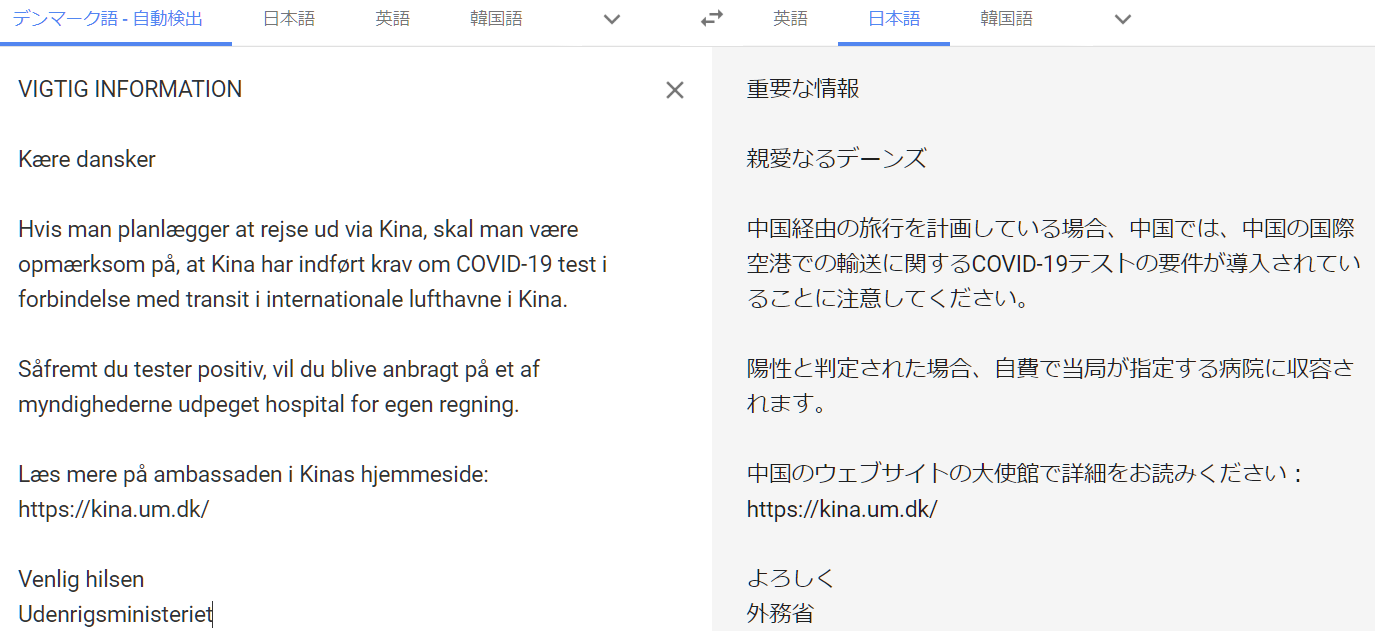Swap source and target languages
Image resolution: width=1375 pixels, height=631 pixels.
(711, 19)
